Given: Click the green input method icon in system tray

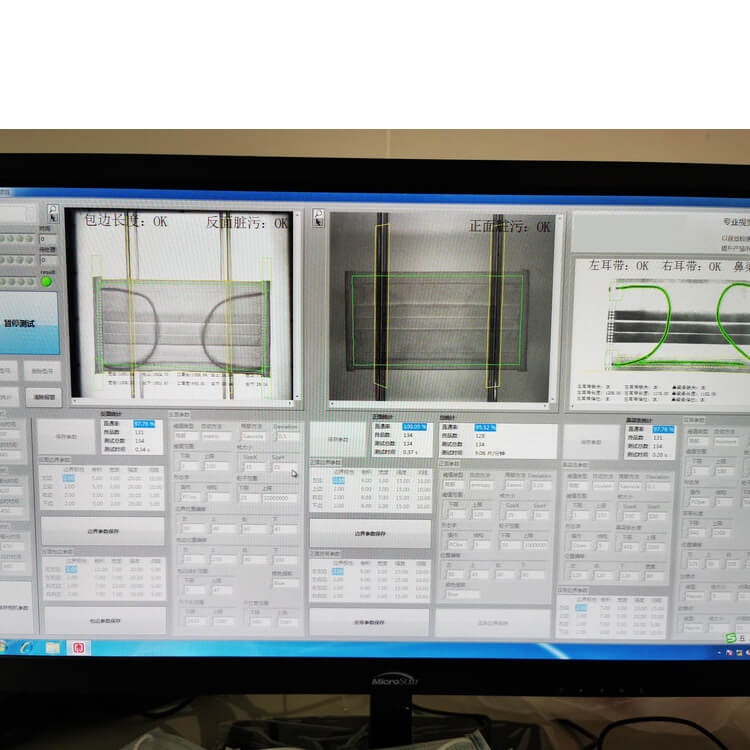Looking at the screenshot, I should 731,638.
